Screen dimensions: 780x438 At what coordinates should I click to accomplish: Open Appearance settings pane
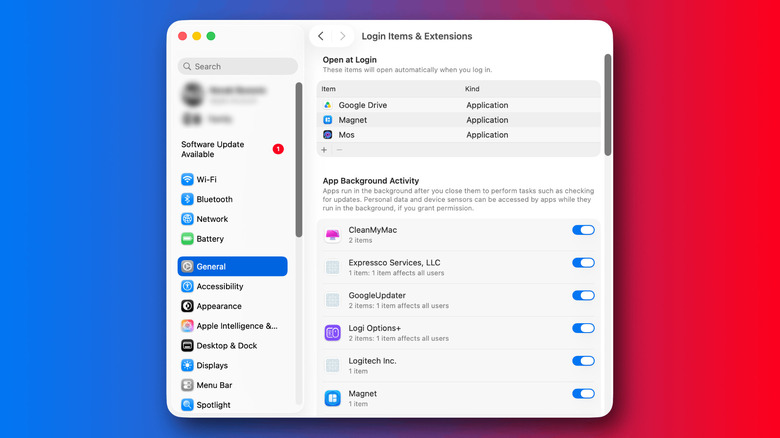click(232, 306)
